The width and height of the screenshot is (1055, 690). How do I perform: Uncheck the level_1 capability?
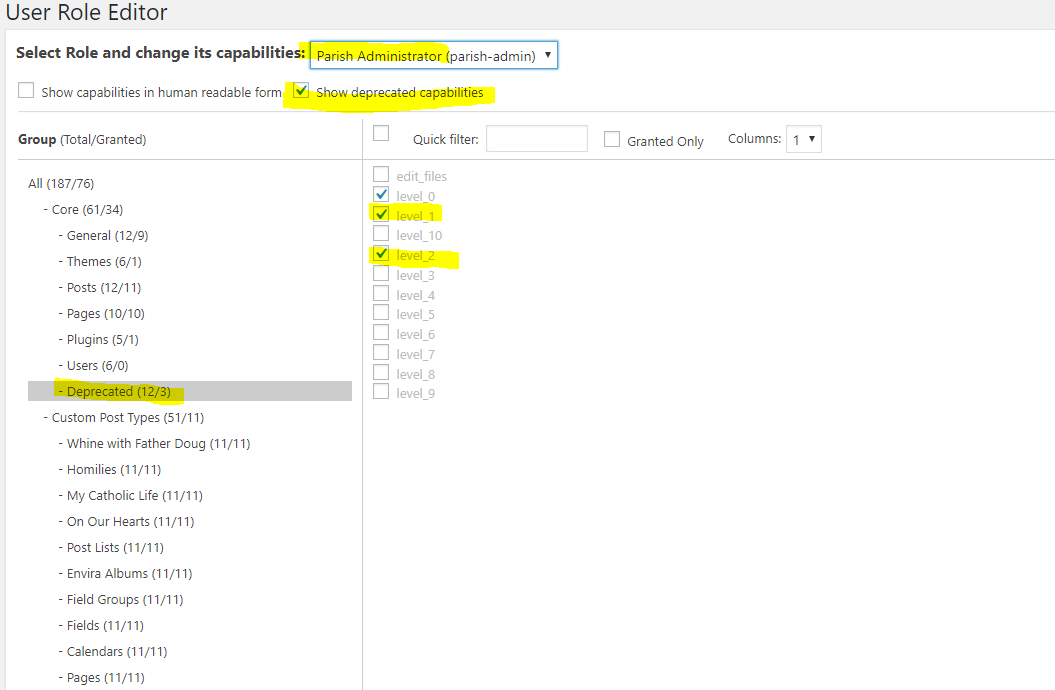(x=381, y=214)
